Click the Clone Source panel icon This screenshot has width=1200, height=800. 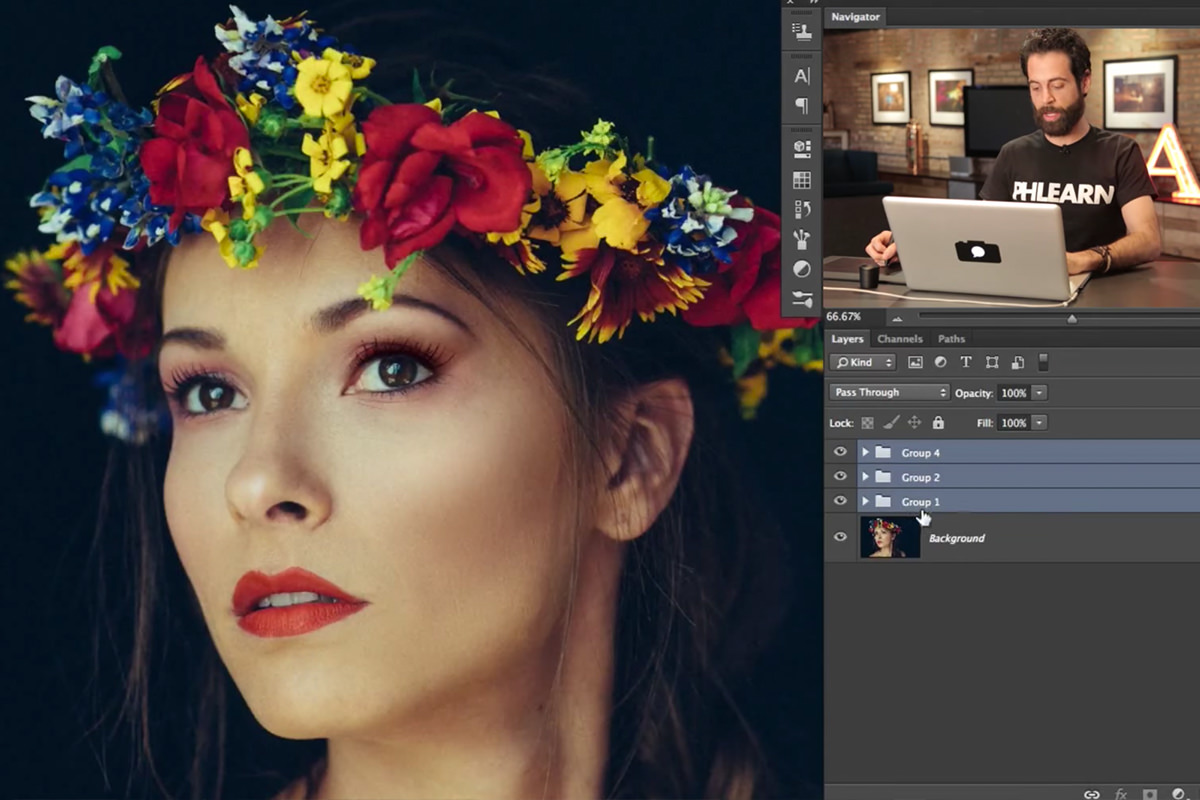pyautogui.click(x=800, y=31)
